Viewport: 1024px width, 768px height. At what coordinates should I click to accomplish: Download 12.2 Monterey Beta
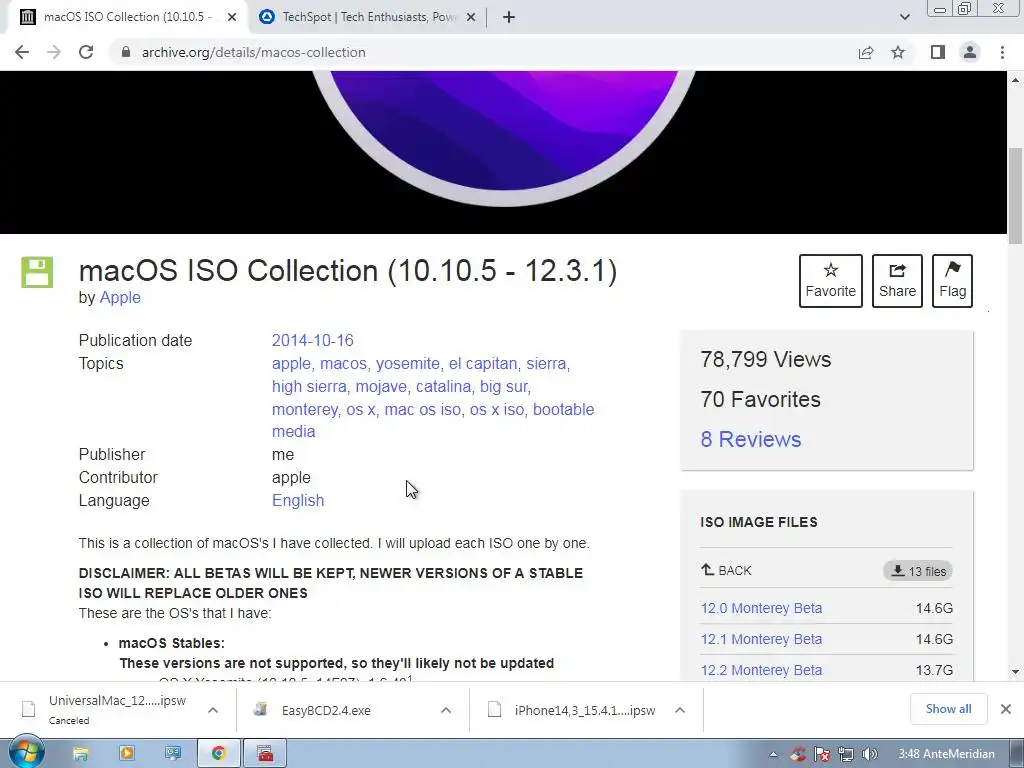tap(761, 670)
